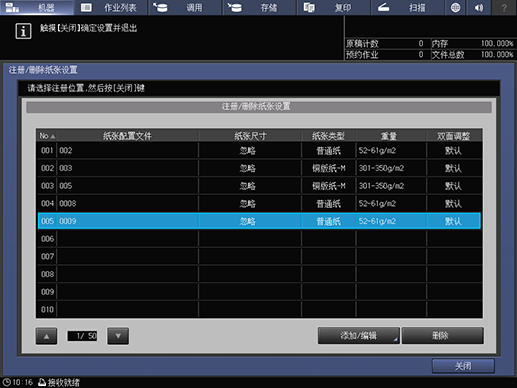
Task: Select empty row 006
Action: 259,239
